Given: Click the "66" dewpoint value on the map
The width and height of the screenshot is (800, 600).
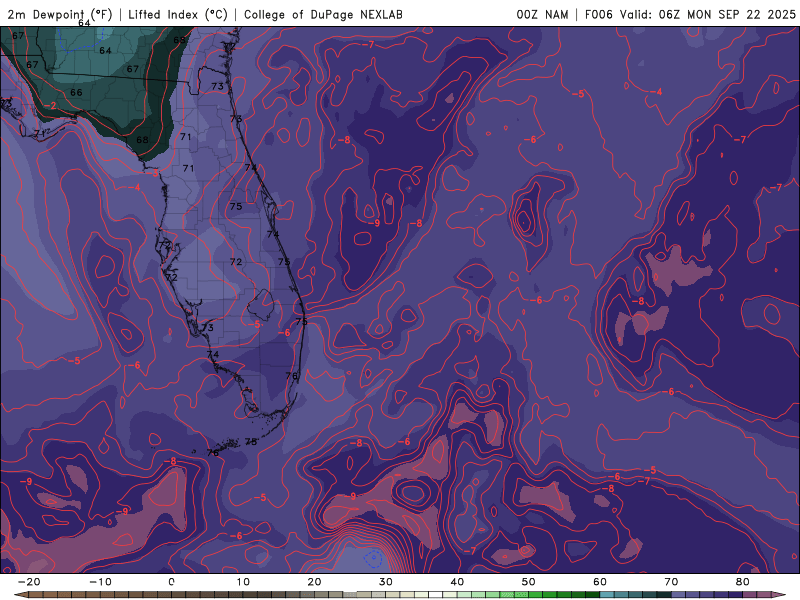Looking at the screenshot, I should 76,92.
